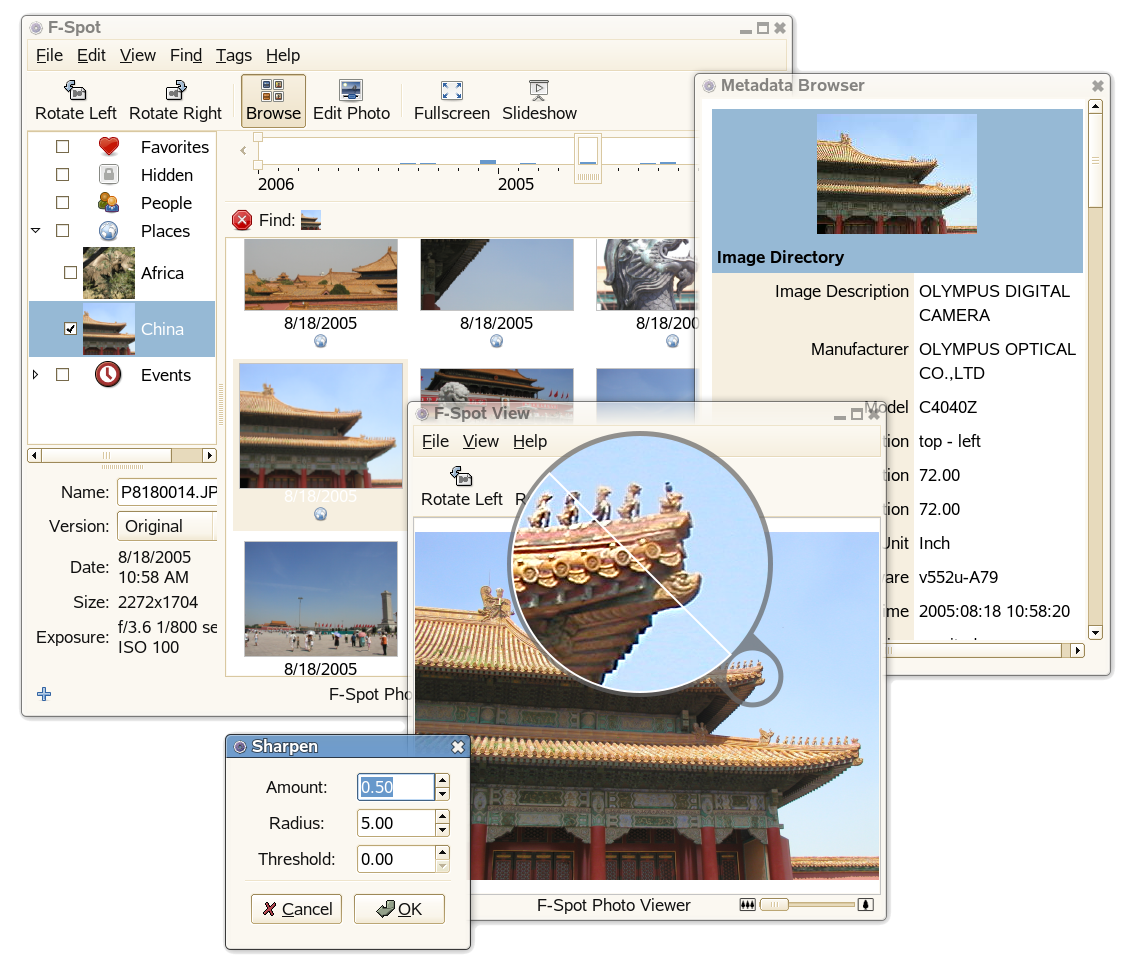Click zoom-out icon in F-Spot View status bar
1142x967 pixels.
click(x=747, y=904)
